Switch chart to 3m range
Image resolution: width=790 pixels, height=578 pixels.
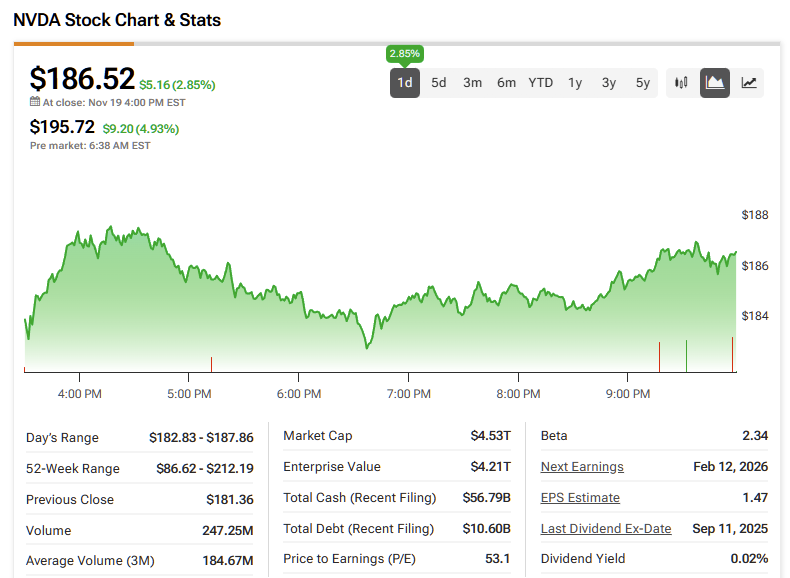coord(473,83)
